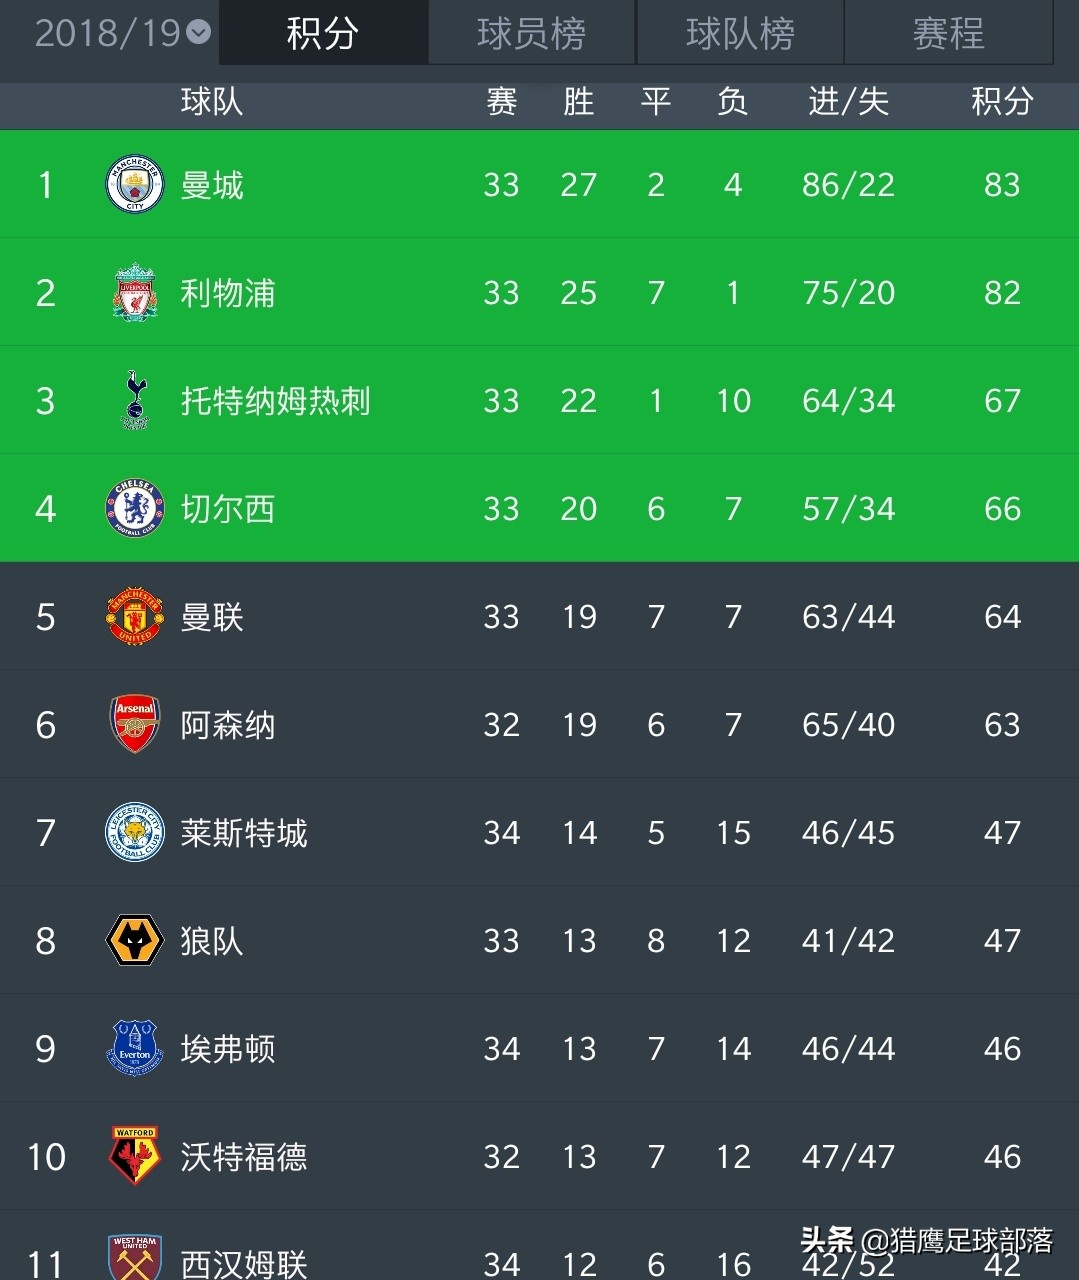Go to the 赛程 tab
Viewport: 1079px width, 1280px height.
[948, 33]
